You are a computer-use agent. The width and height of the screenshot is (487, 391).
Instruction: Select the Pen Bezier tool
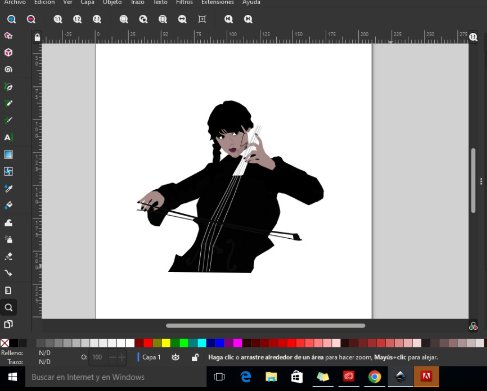[8, 87]
